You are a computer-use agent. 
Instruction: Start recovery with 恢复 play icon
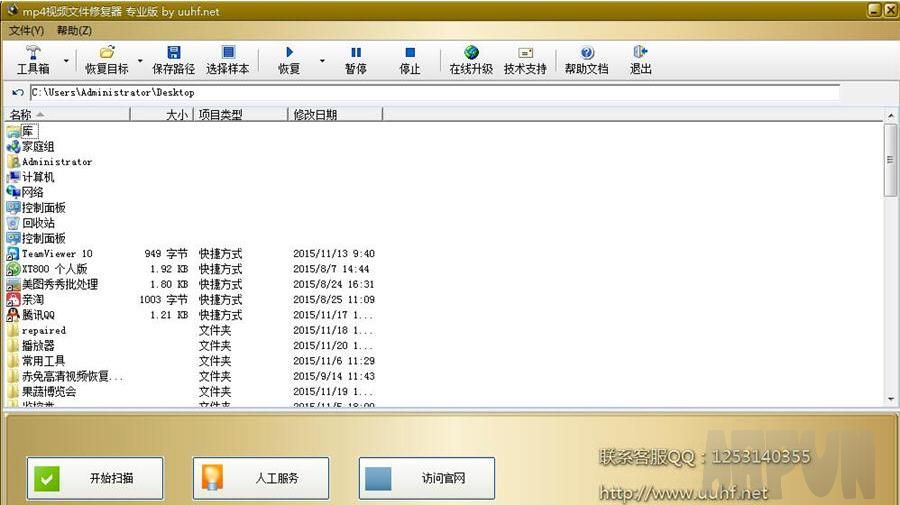click(289, 52)
